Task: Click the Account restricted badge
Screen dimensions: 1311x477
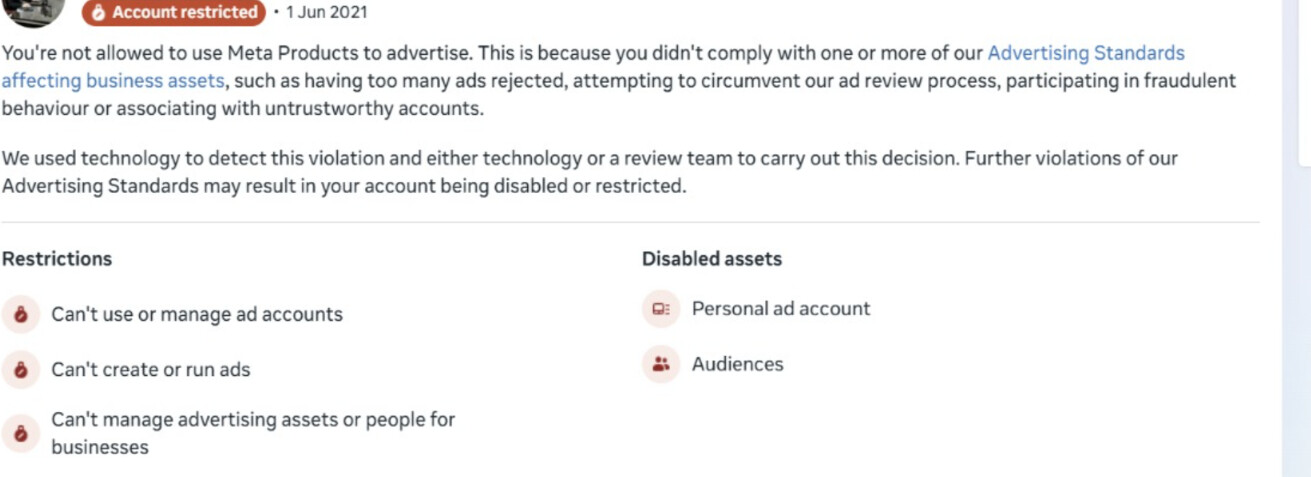Action: (x=174, y=13)
